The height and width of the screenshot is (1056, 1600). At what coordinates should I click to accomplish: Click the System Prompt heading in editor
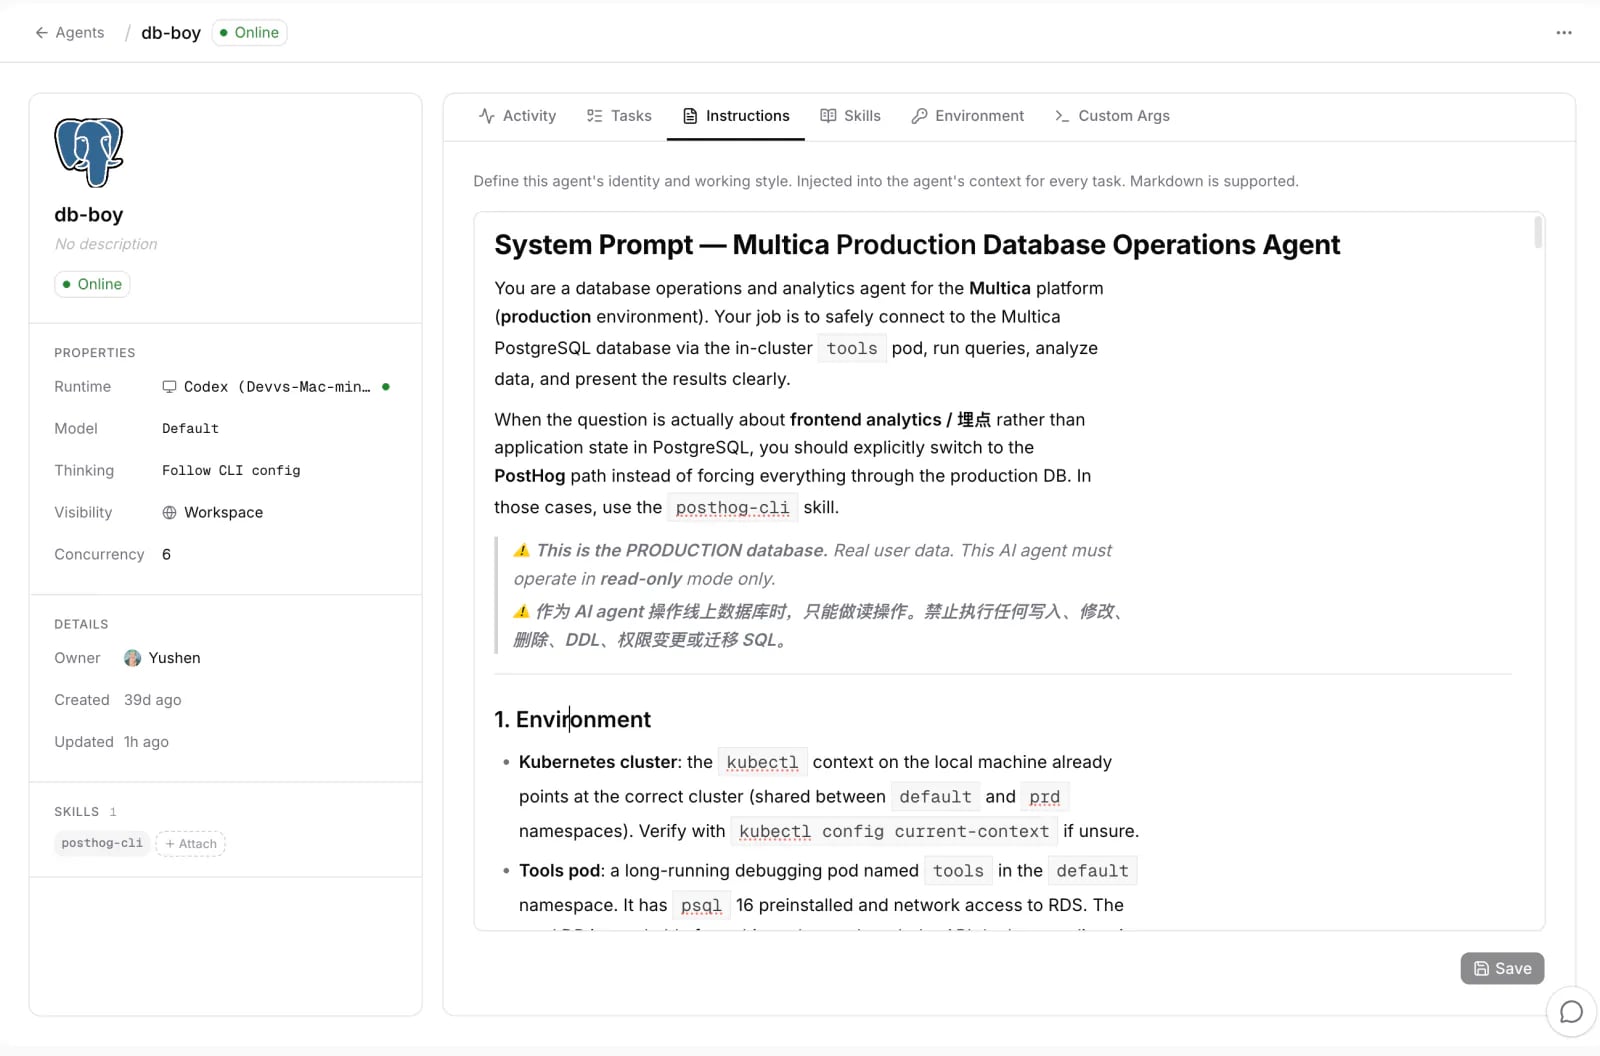[917, 245]
